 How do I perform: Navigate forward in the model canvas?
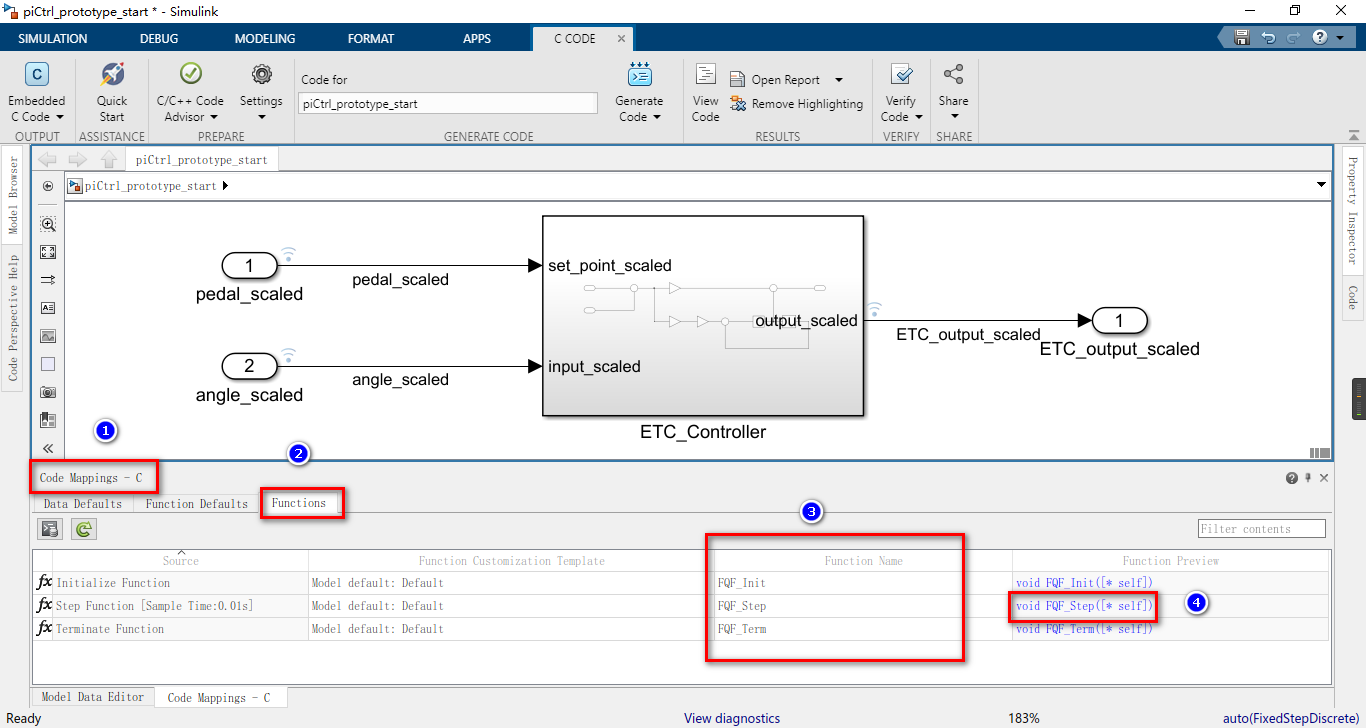point(77,159)
